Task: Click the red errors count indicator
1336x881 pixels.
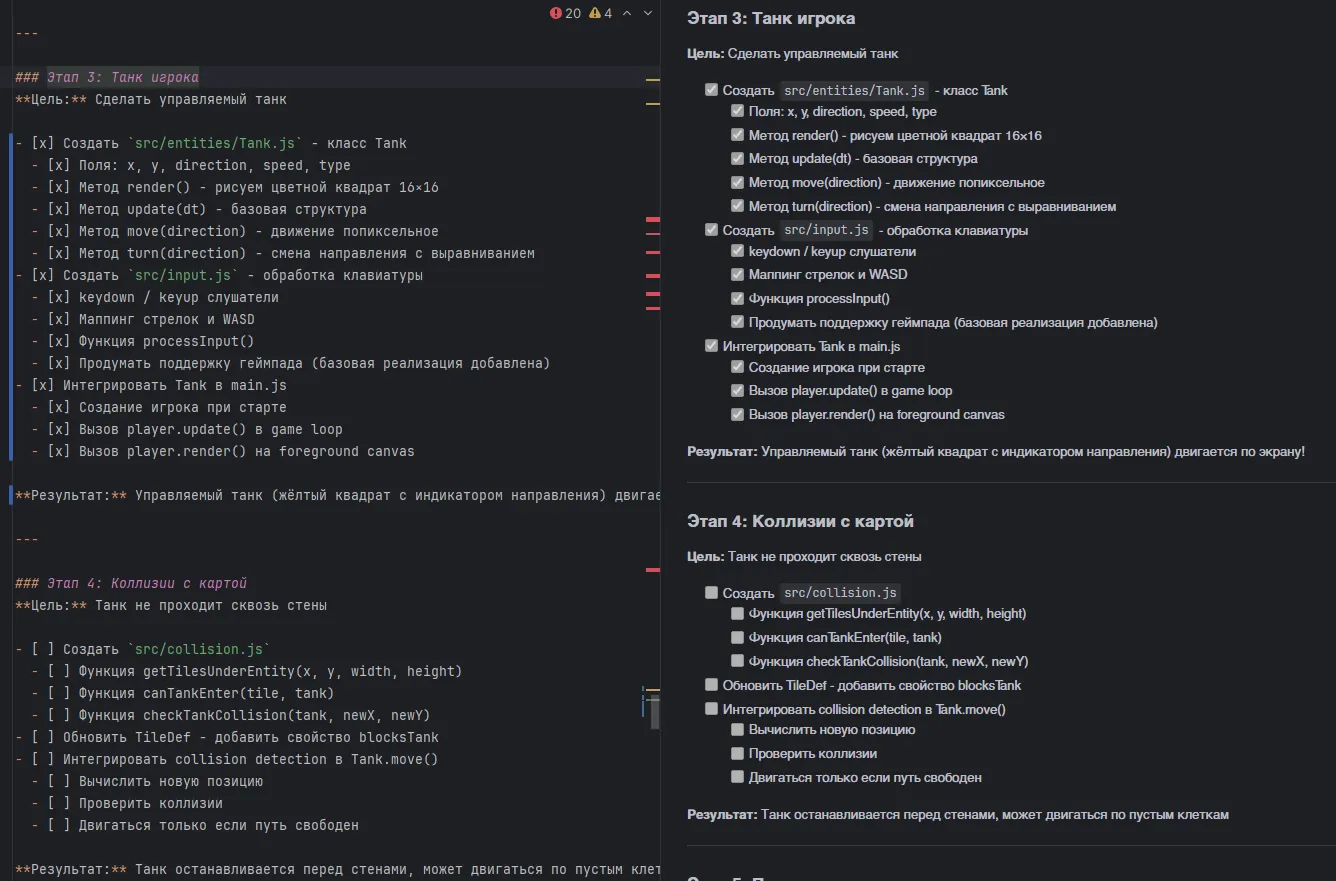Action: tap(565, 14)
